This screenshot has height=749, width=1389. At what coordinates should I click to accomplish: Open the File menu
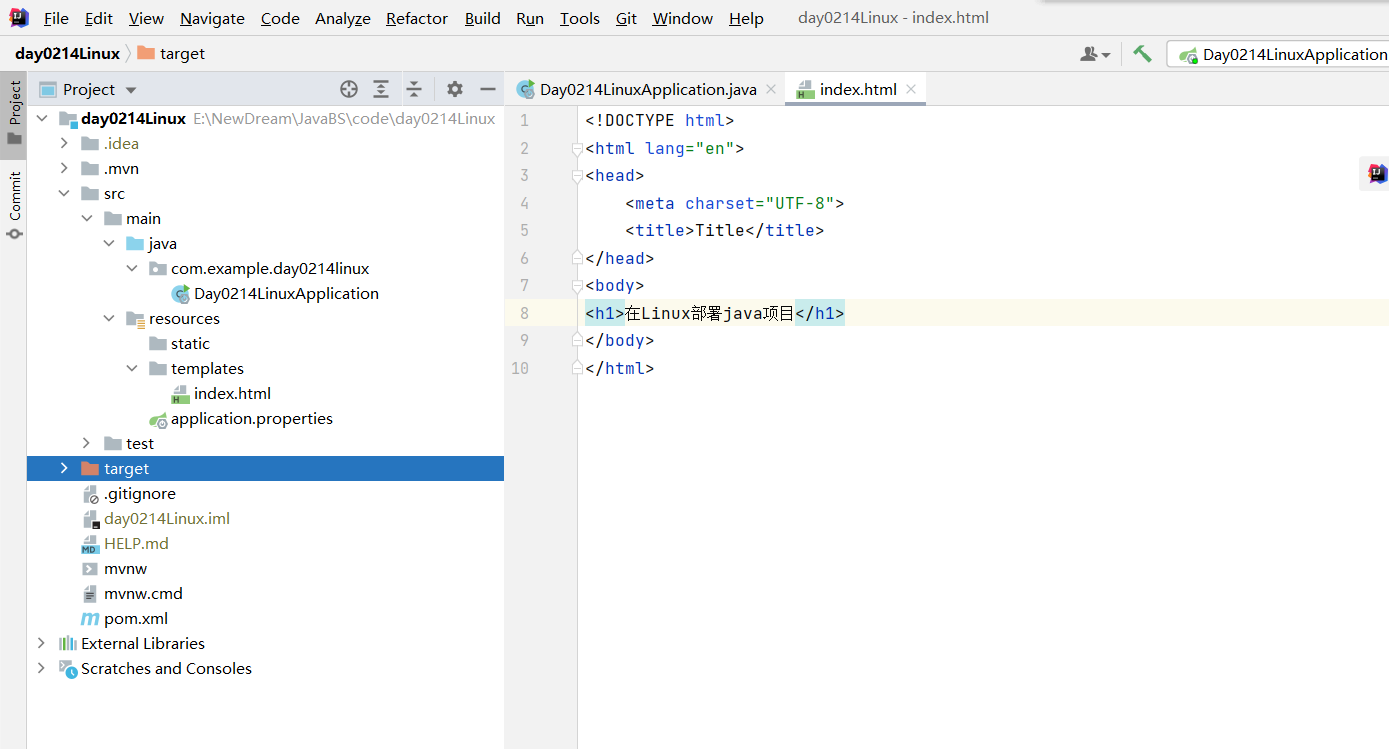pyautogui.click(x=56, y=18)
